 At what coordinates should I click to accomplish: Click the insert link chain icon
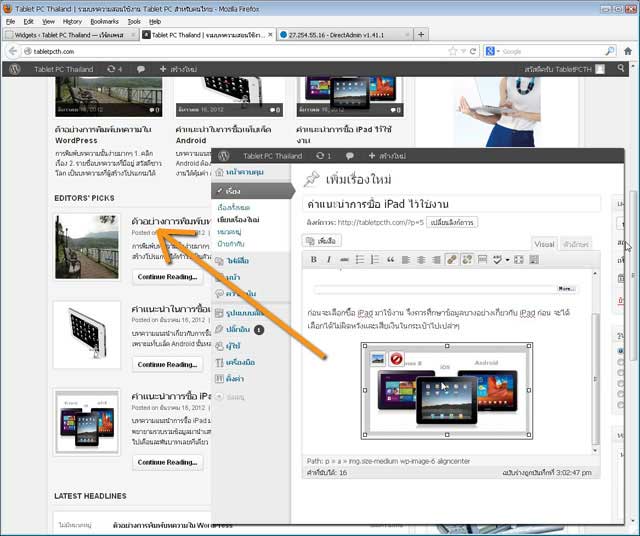click(451, 259)
